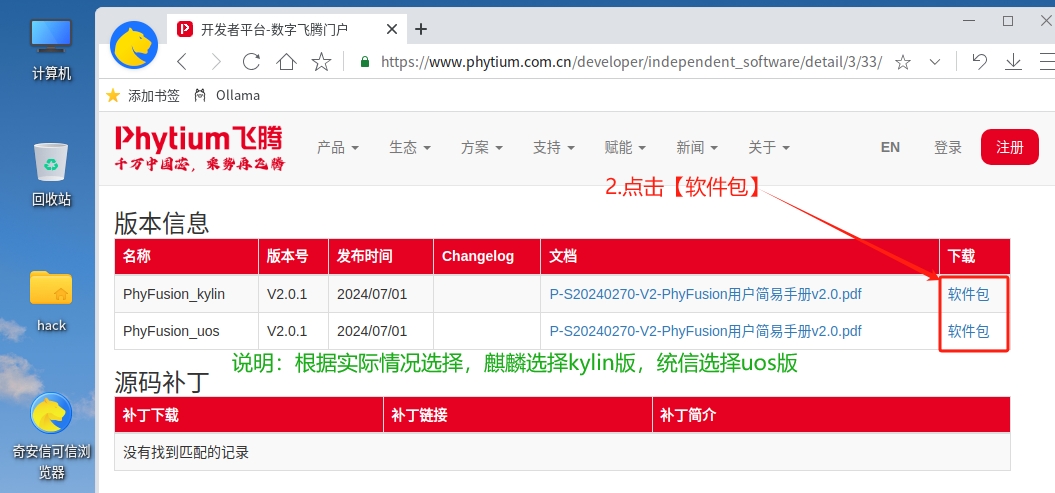Click the star favorites icon beside home
Screen dimensions: 1055x493
[322, 62]
